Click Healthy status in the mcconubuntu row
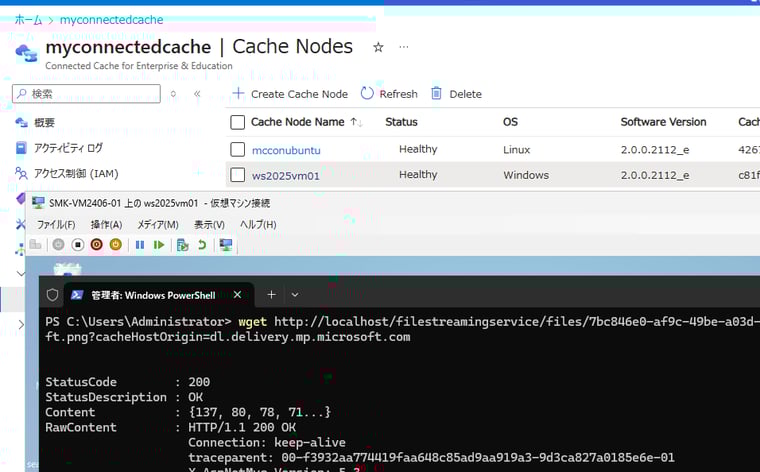Viewport: 760px width, 472px height. tap(418, 149)
